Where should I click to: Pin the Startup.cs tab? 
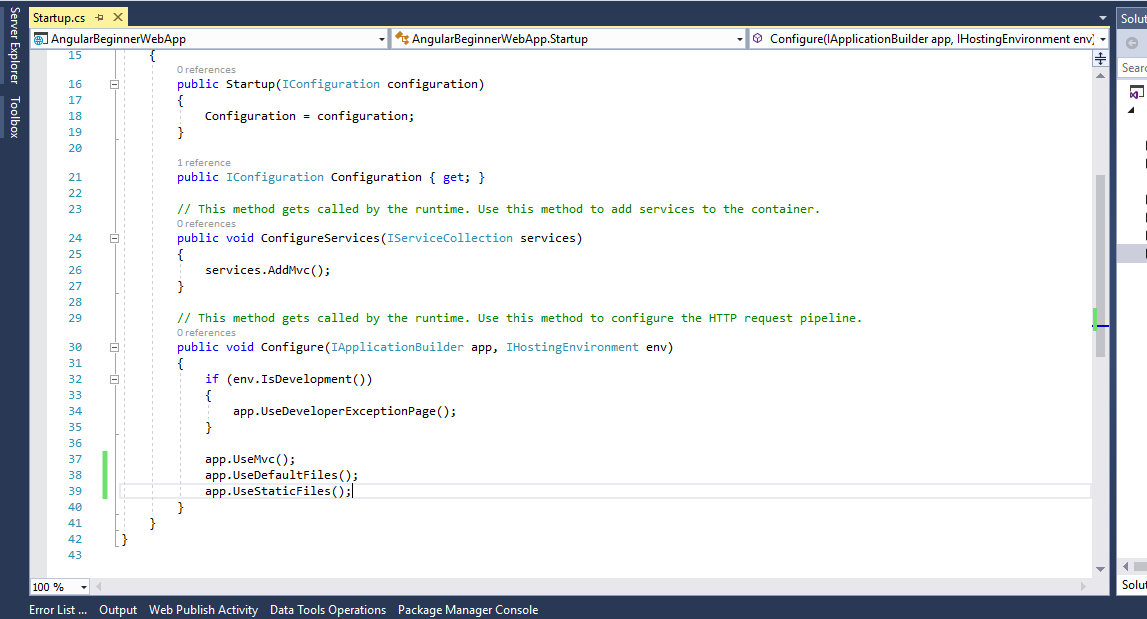[x=100, y=18]
